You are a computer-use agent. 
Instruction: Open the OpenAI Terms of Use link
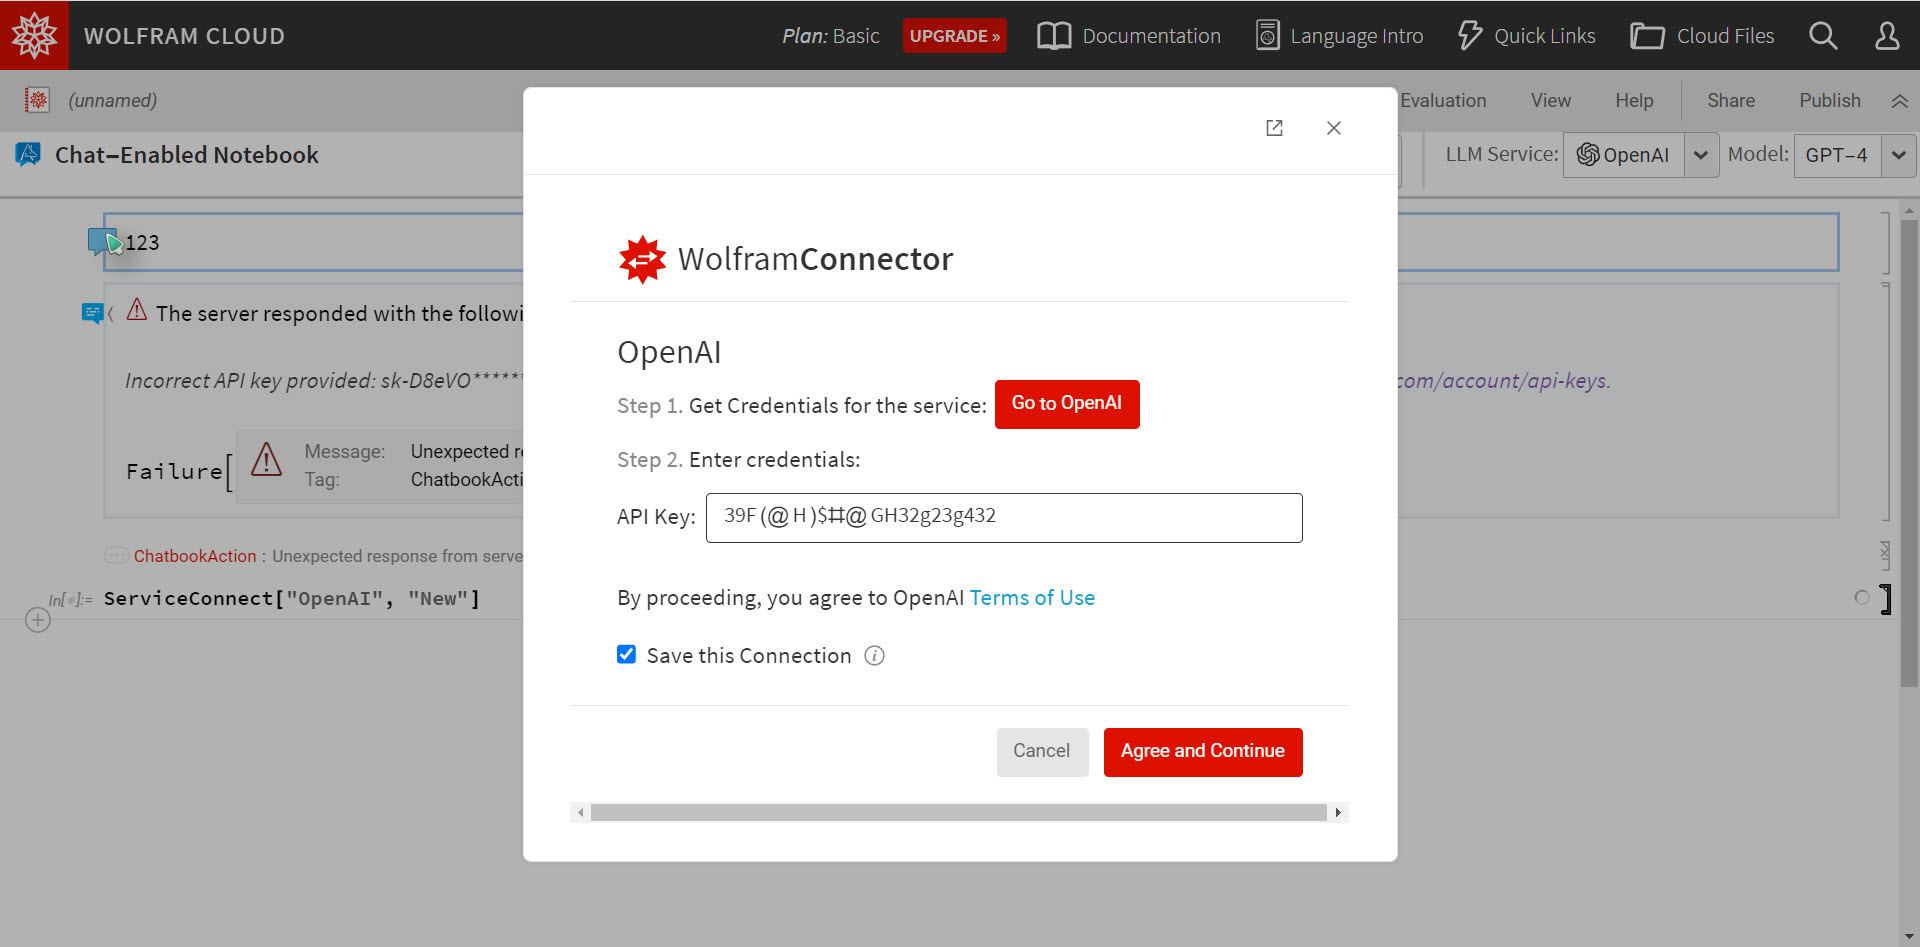pos(1032,598)
